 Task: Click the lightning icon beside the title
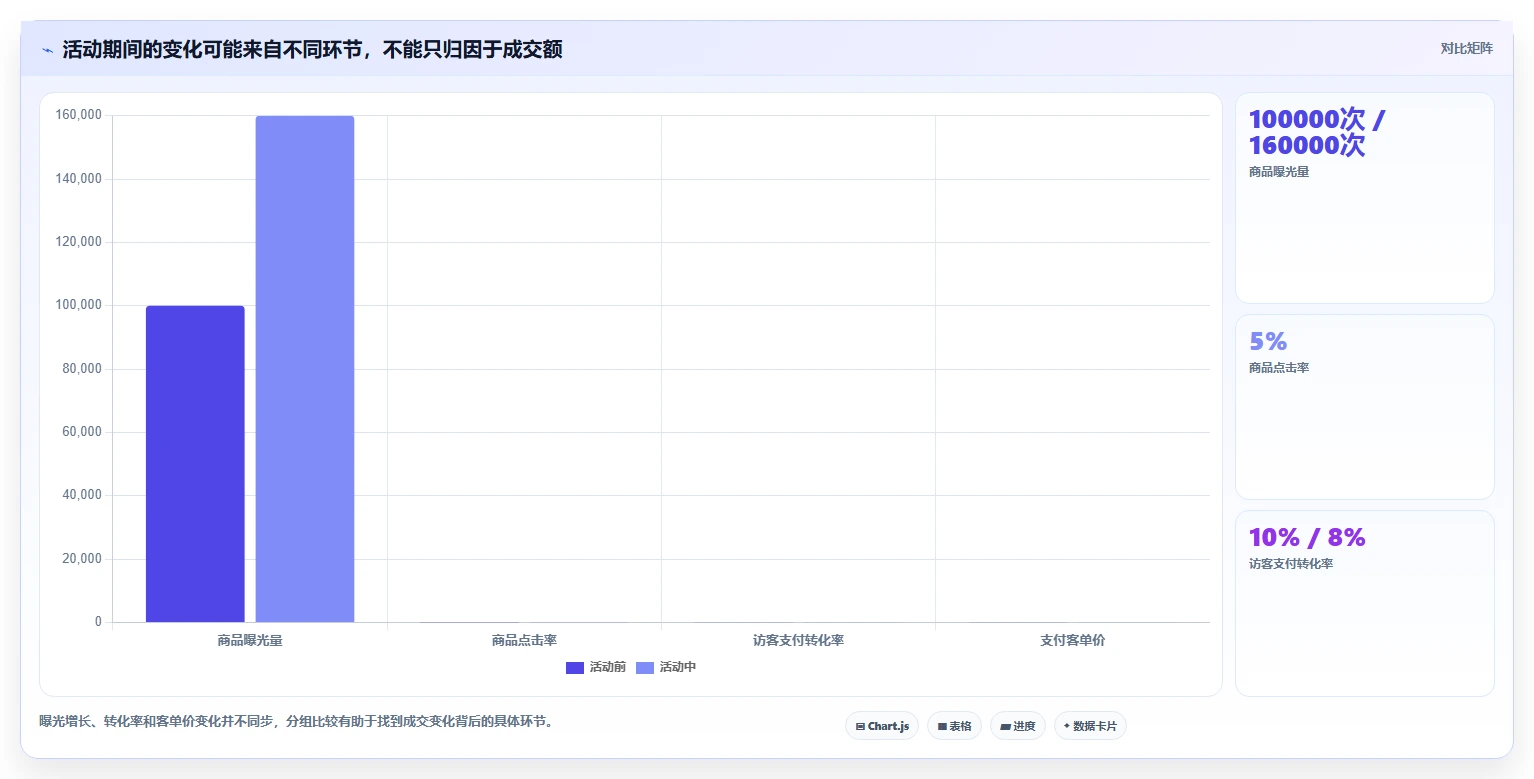48,50
